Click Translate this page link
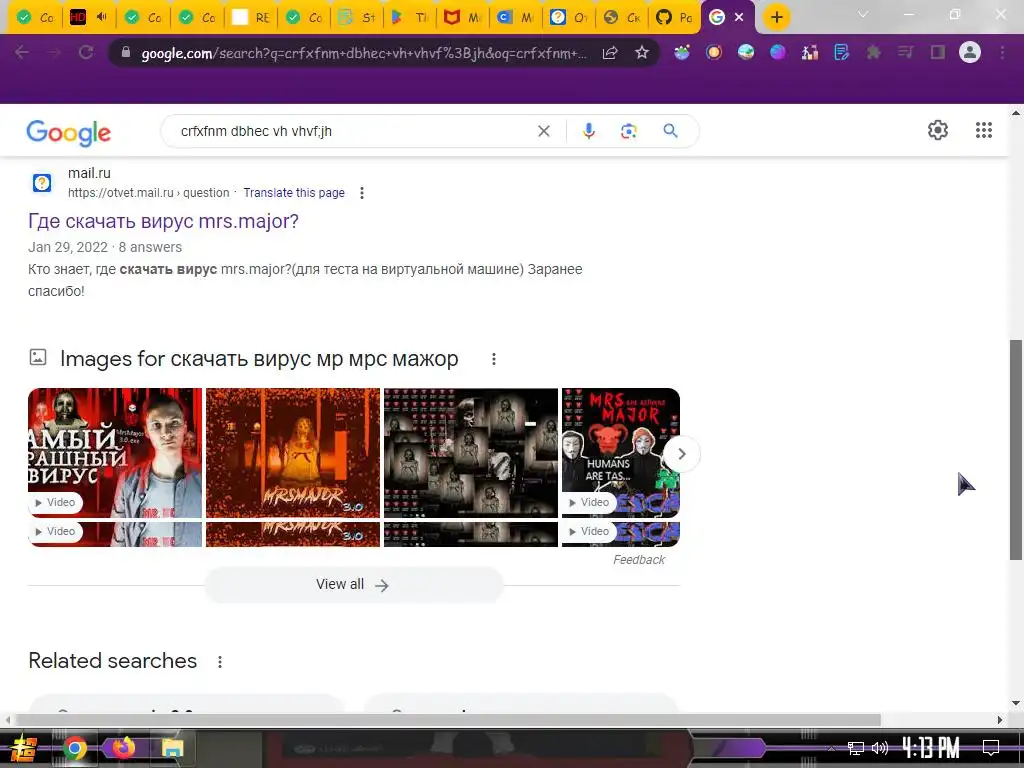 [294, 193]
